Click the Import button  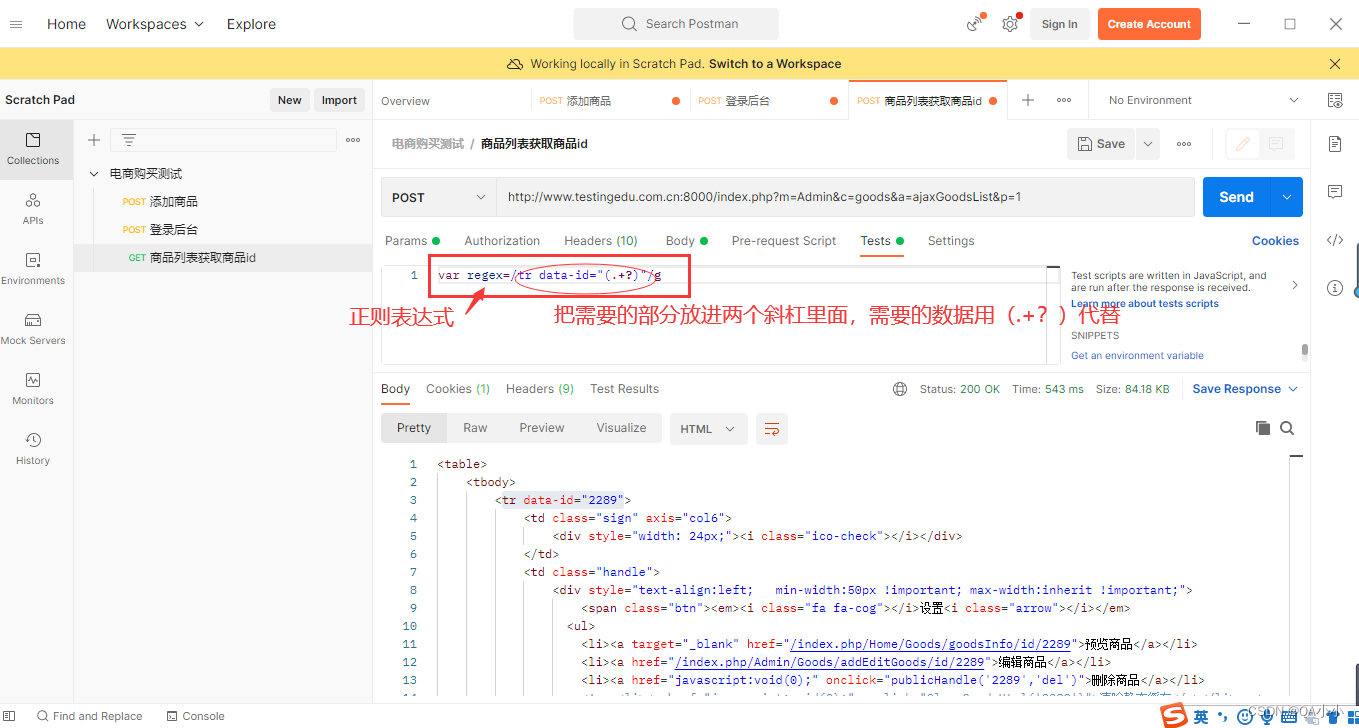(x=339, y=100)
